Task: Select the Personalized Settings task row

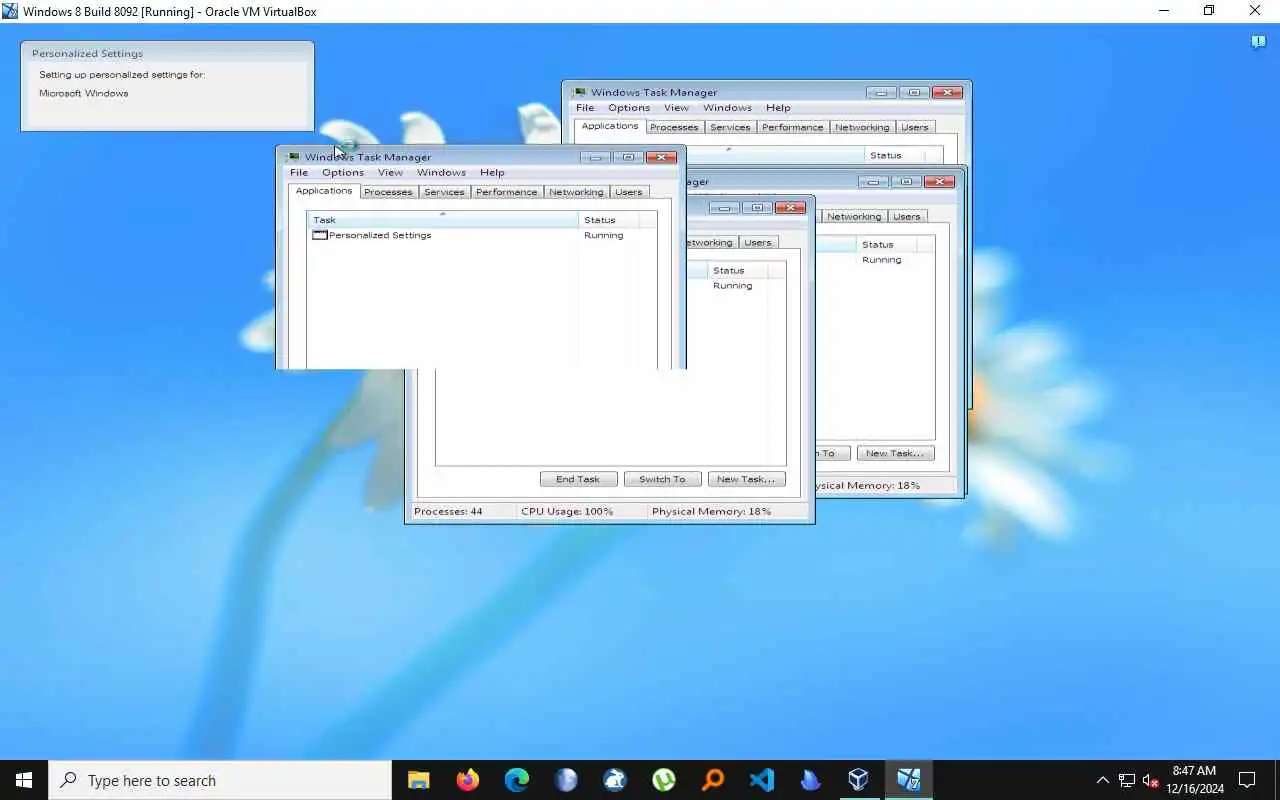Action: [482, 235]
